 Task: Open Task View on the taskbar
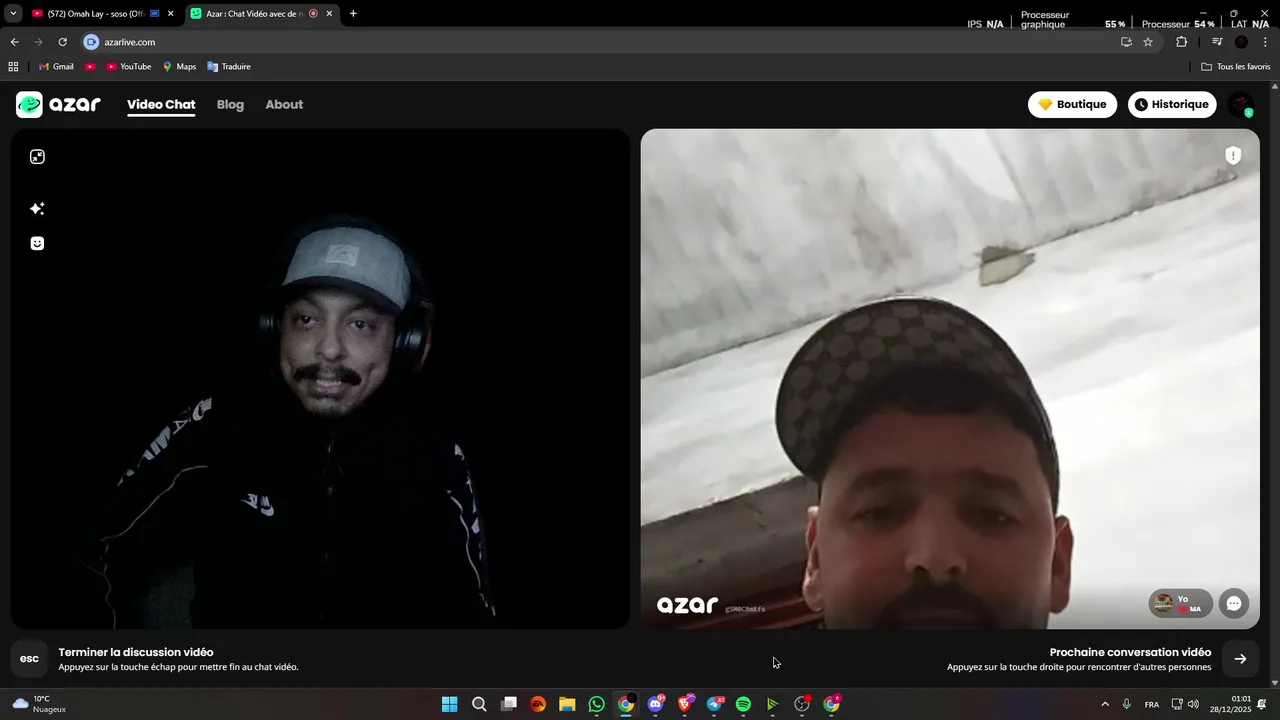point(508,704)
